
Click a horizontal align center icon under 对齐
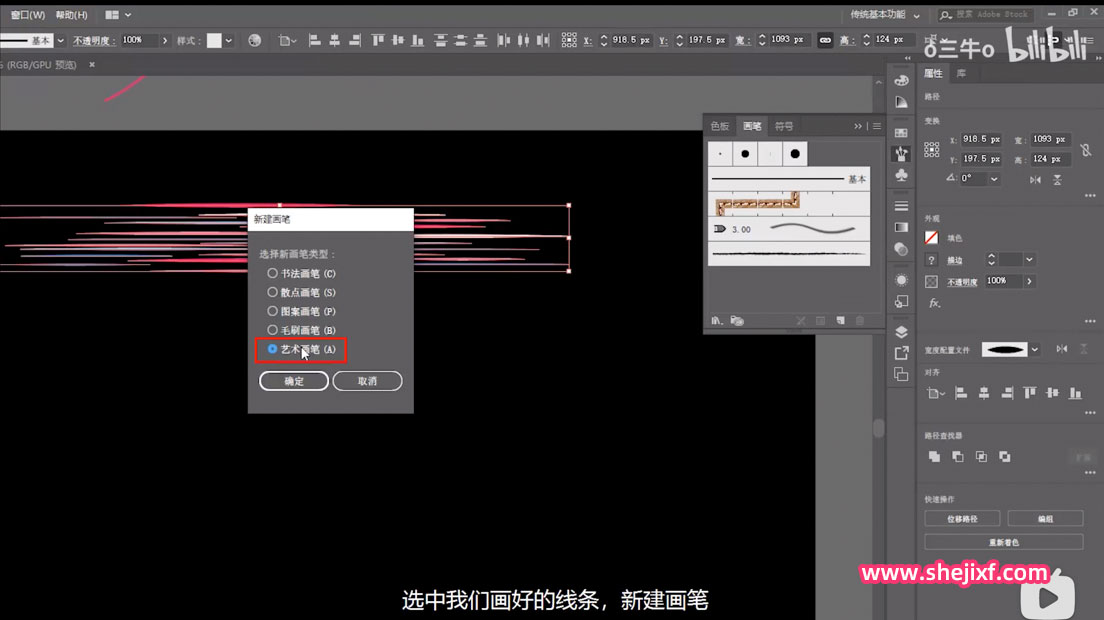(x=985, y=393)
